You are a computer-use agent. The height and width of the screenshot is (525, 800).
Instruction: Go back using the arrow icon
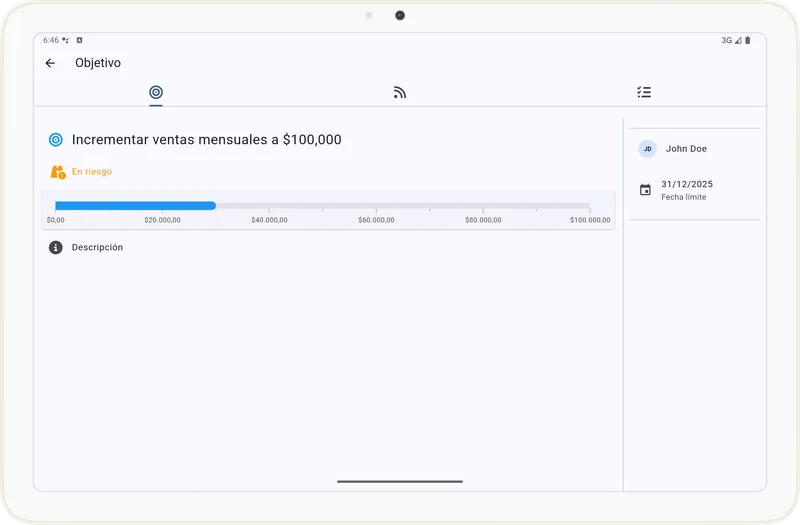pyautogui.click(x=50, y=63)
